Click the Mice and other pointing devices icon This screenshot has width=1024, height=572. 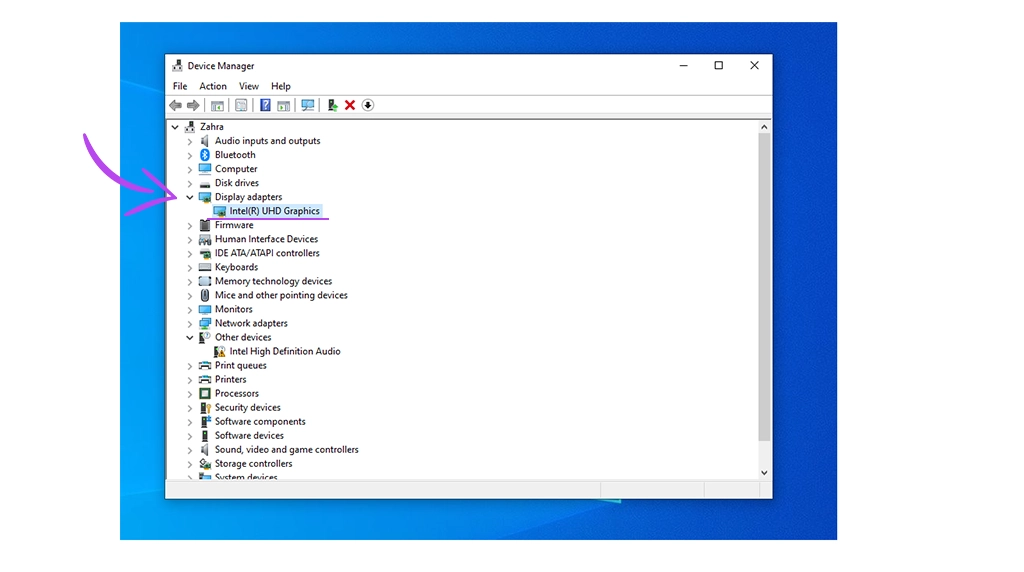click(204, 295)
